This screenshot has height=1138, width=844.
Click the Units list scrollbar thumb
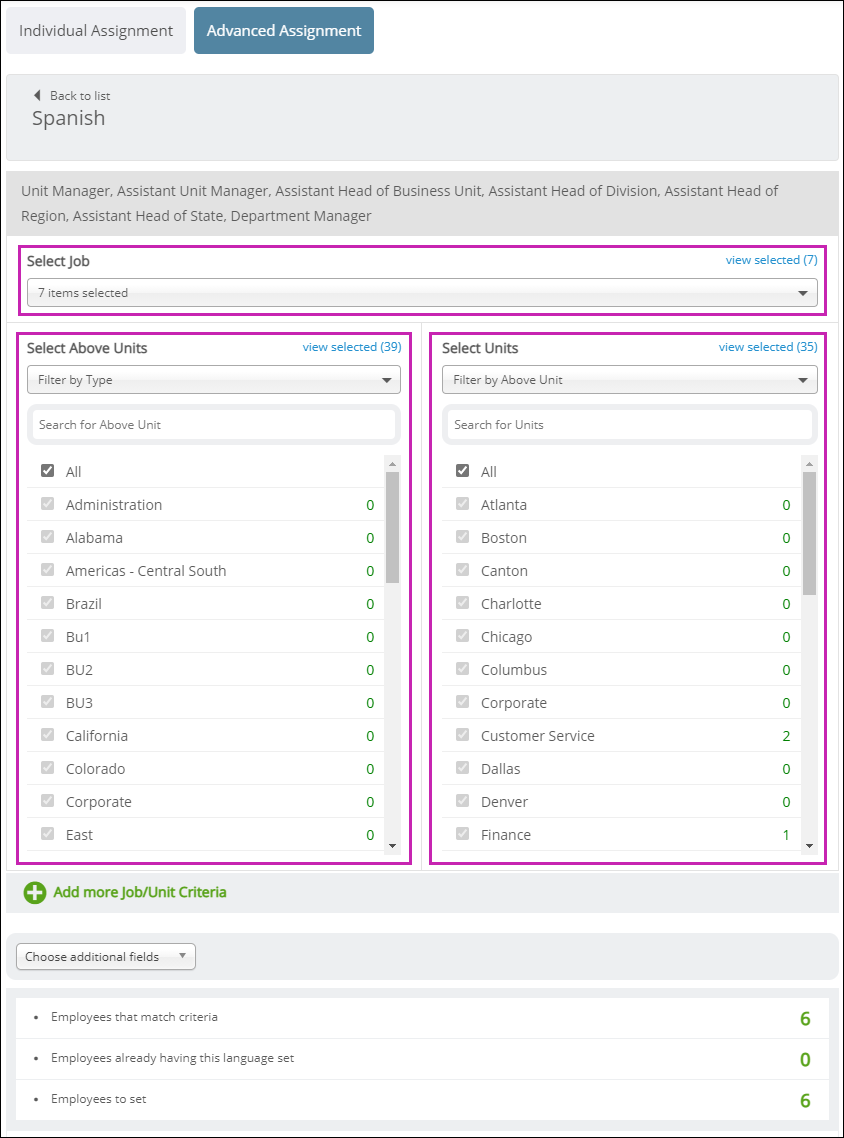810,533
